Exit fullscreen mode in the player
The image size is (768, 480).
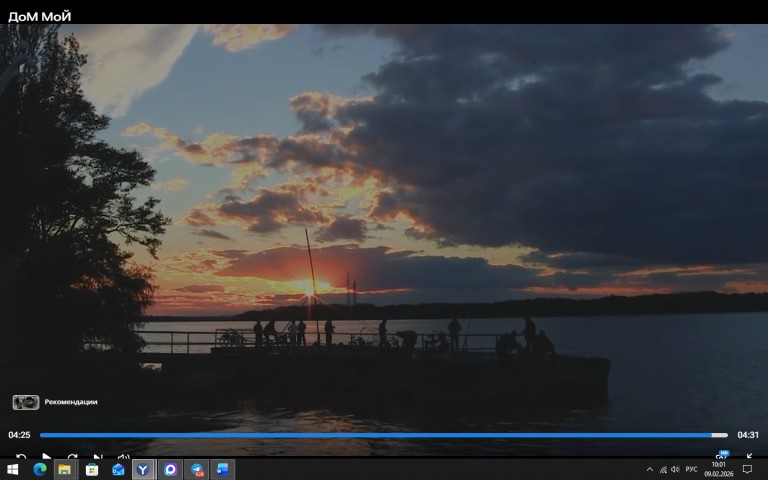tap(749, 456)
